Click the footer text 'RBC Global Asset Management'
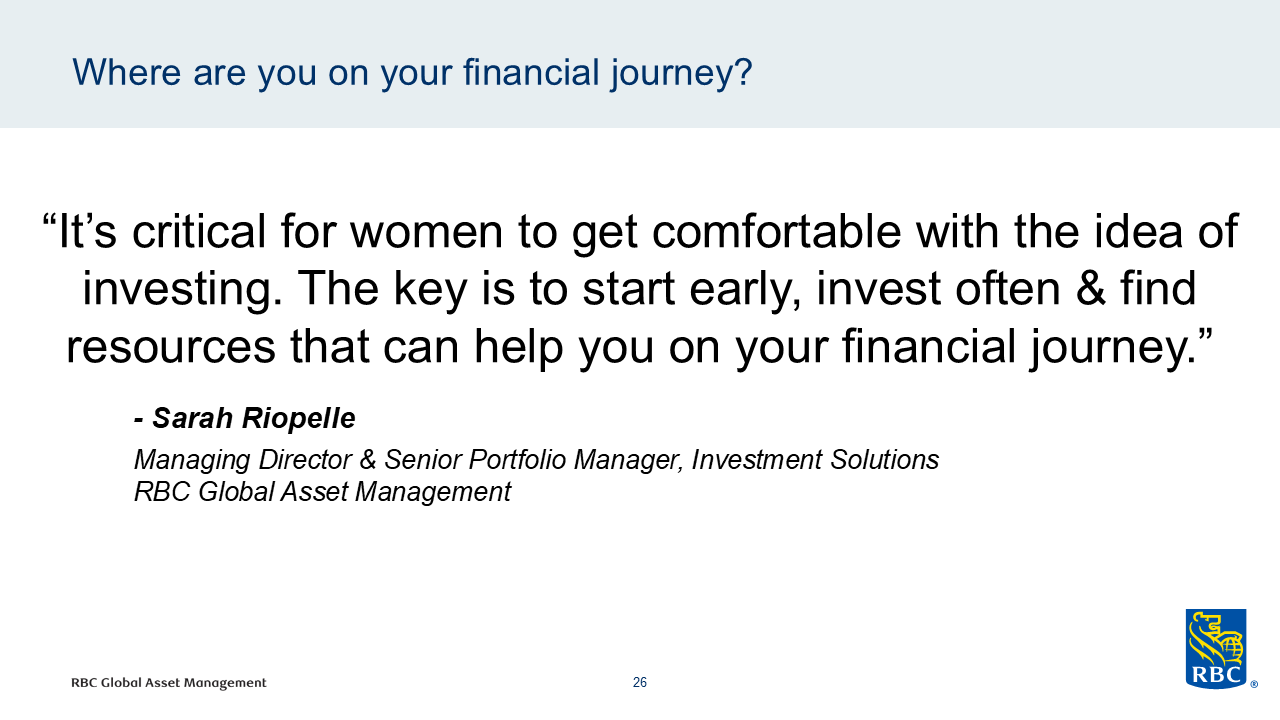 169,683
